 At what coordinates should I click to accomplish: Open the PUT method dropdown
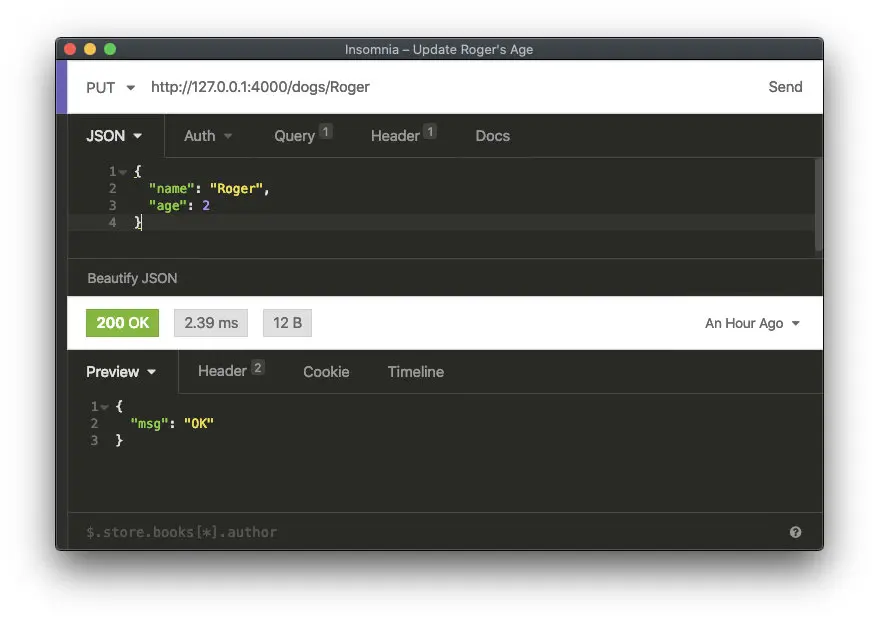click(110, 87)
